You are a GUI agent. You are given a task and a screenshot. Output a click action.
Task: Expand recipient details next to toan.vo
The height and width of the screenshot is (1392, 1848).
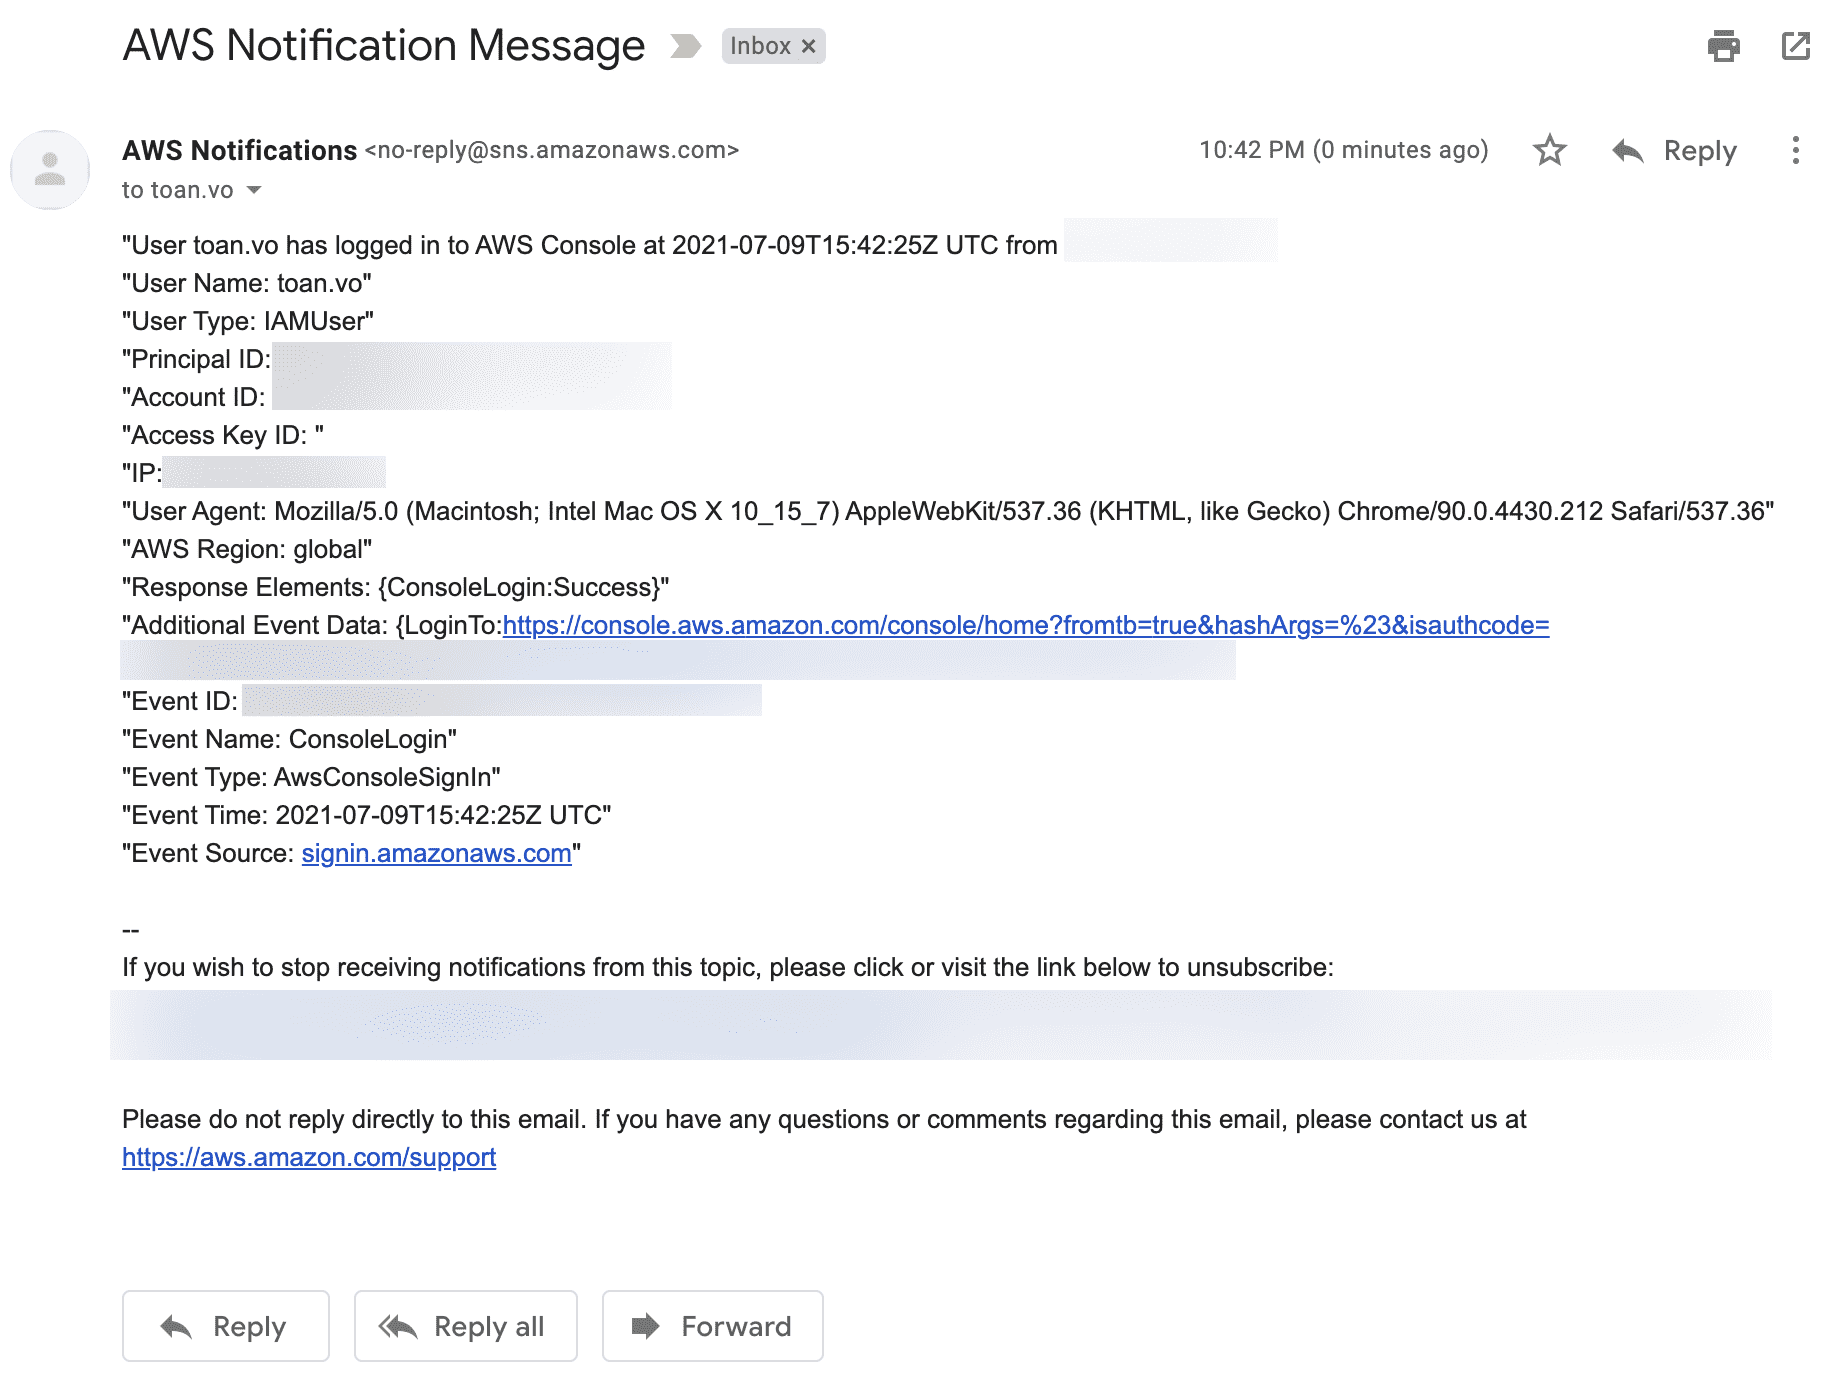coord(254,190)
